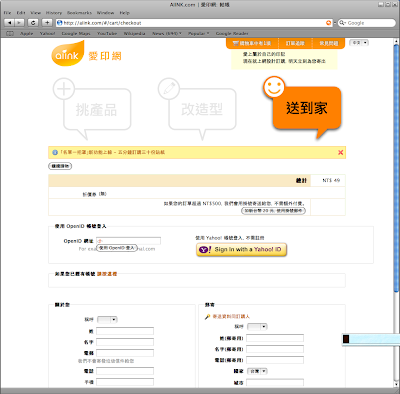Click the first text field below the shipping title dropdown
Screen dimensions: 400x394
[x=275, y=338]
